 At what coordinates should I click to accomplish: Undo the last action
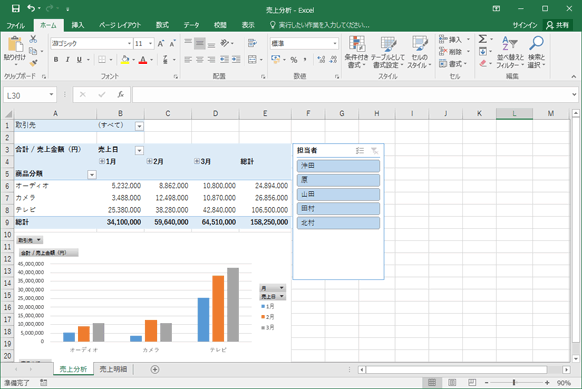click(x=31, y=9)
